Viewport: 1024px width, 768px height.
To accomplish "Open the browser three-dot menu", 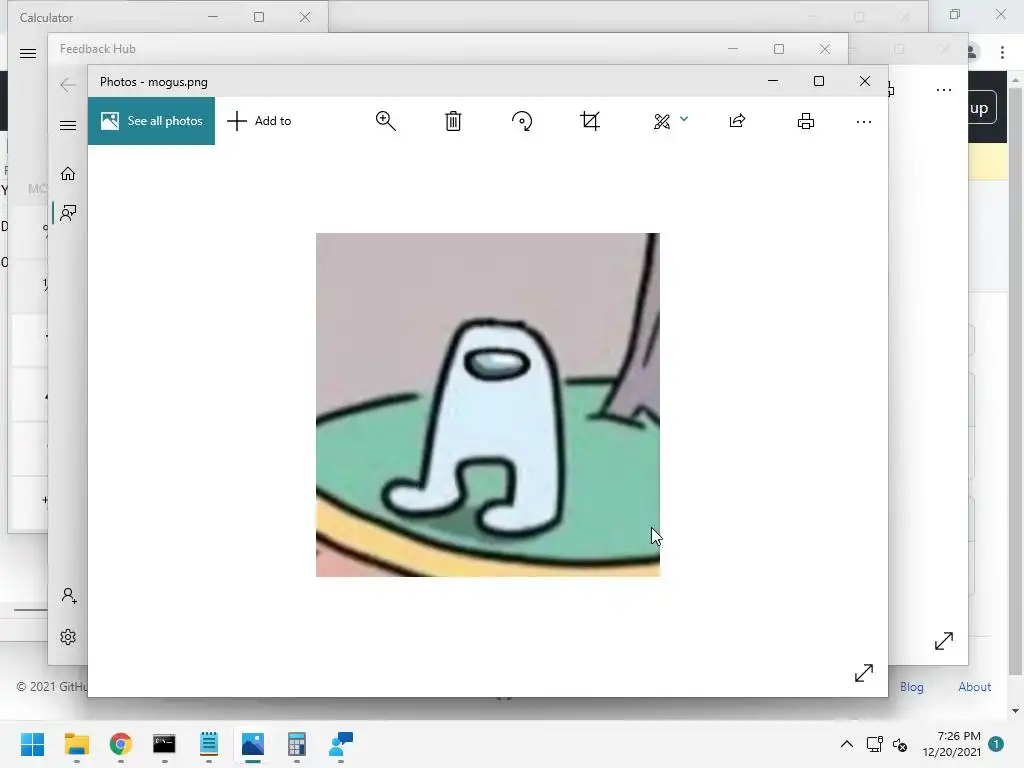I will (x=1002, y=52).
